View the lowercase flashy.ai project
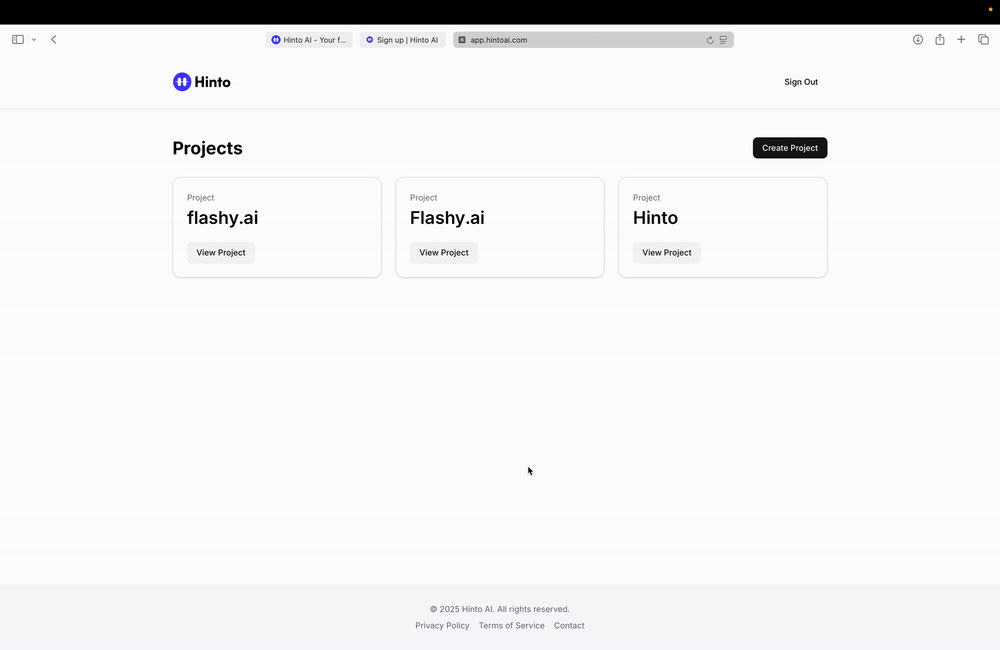 pos(221,253)
